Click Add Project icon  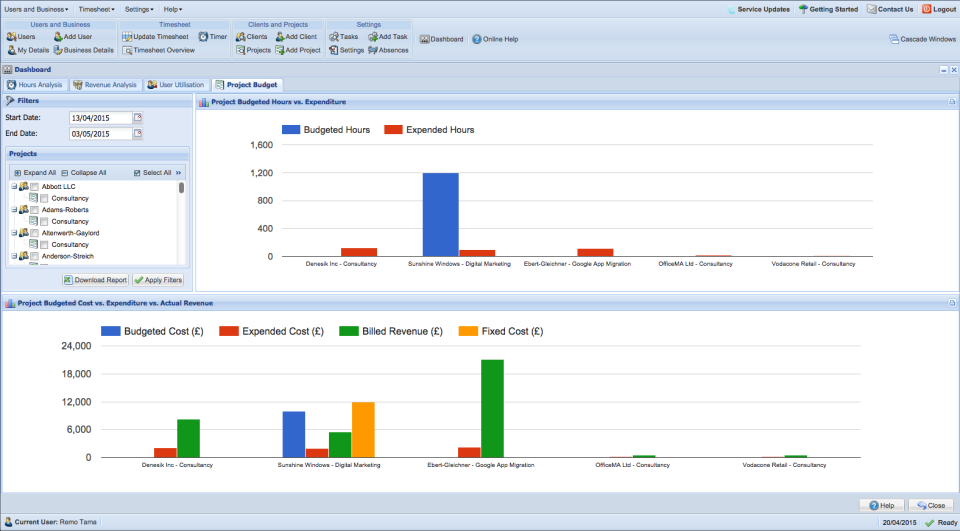pos(298,50)
